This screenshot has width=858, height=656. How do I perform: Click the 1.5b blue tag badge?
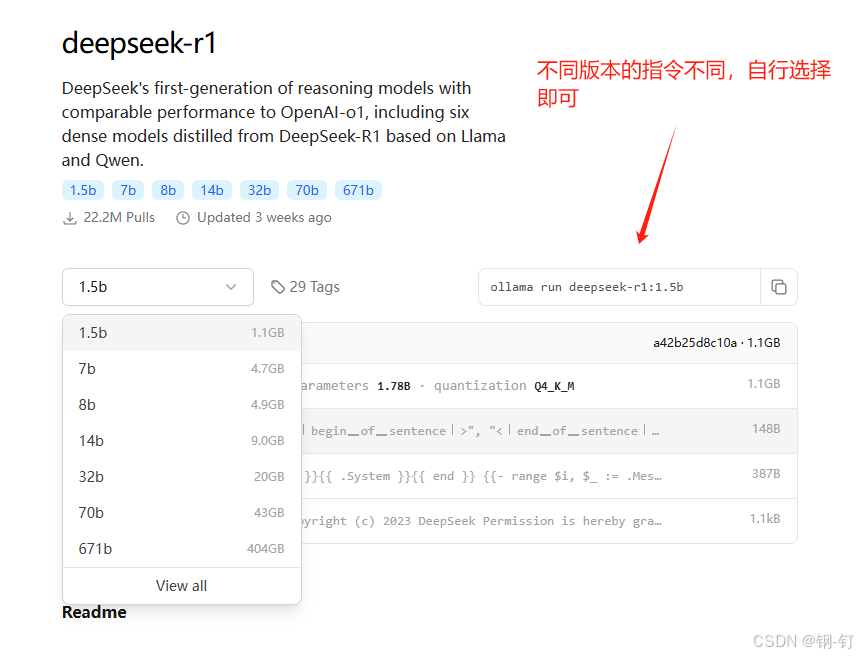pyautogui.click(x=83, y=190)
